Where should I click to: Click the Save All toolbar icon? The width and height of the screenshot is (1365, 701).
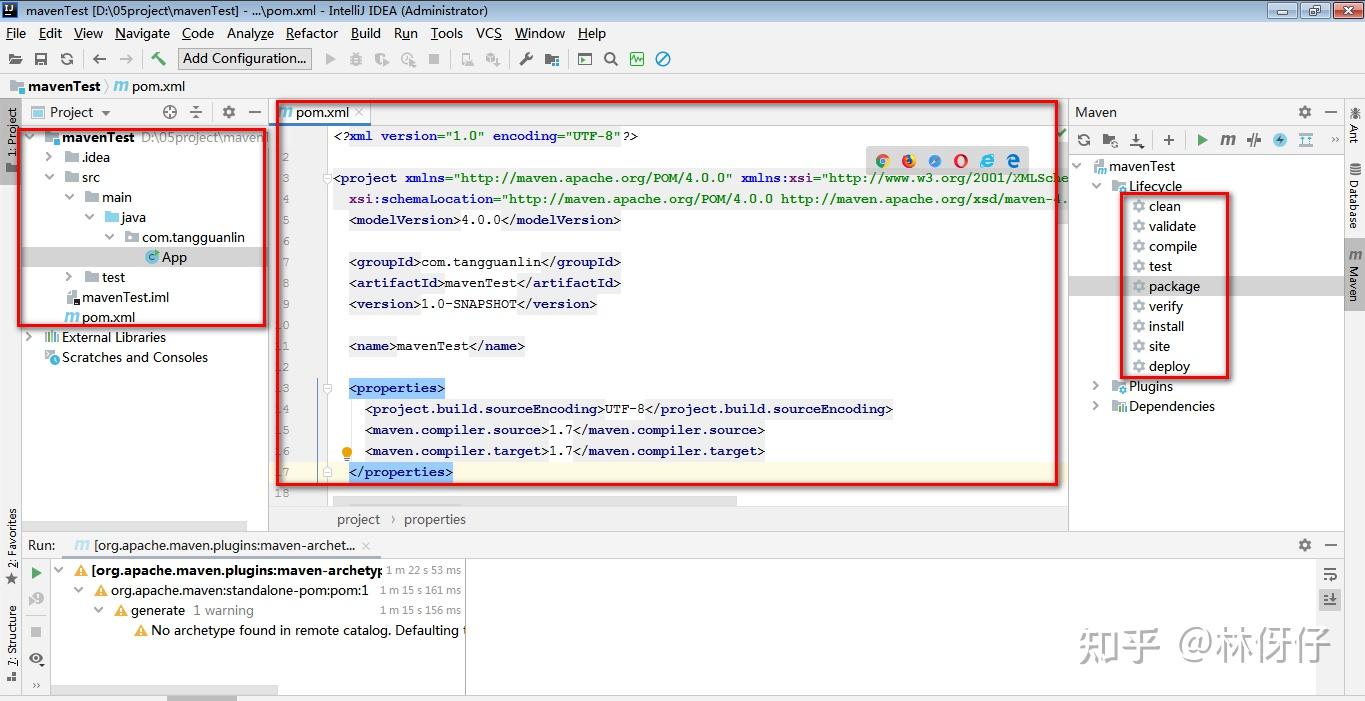pos(41,59)
